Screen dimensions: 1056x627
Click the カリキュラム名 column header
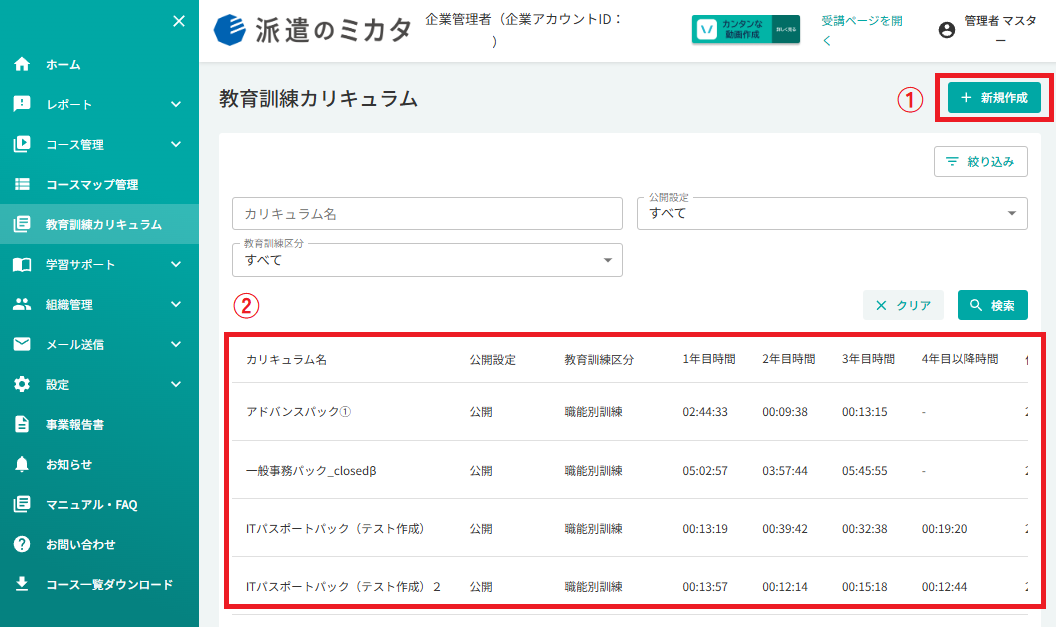pos(286,360)
